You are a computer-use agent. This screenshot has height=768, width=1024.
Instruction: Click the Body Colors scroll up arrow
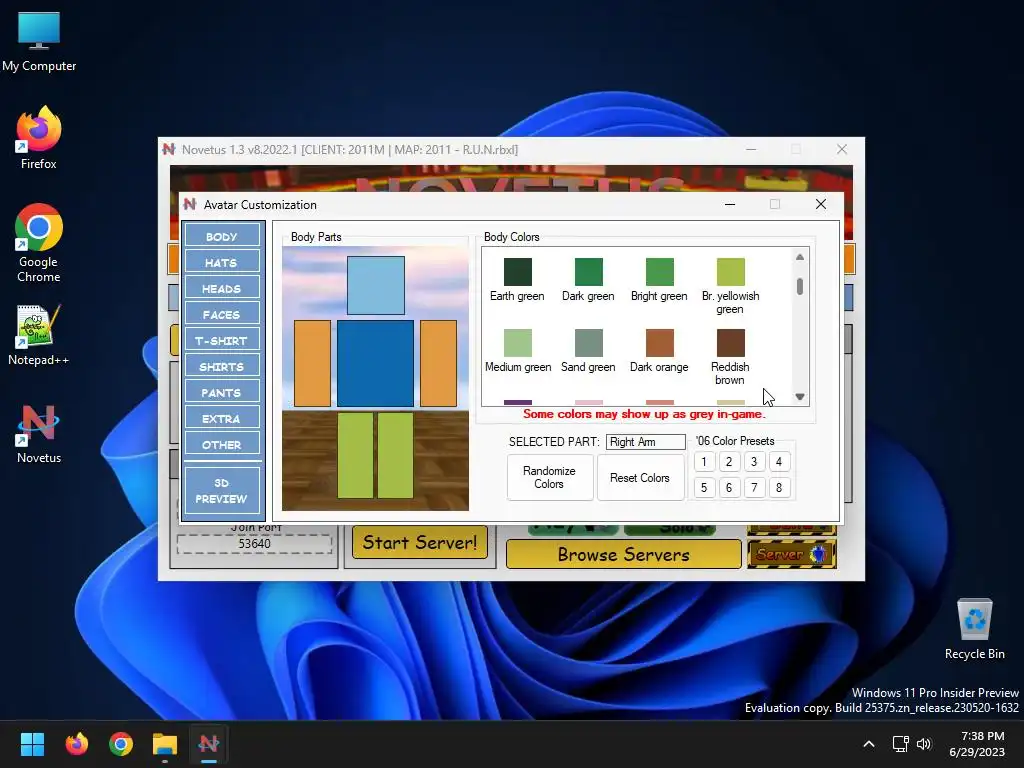pos(800,257)
